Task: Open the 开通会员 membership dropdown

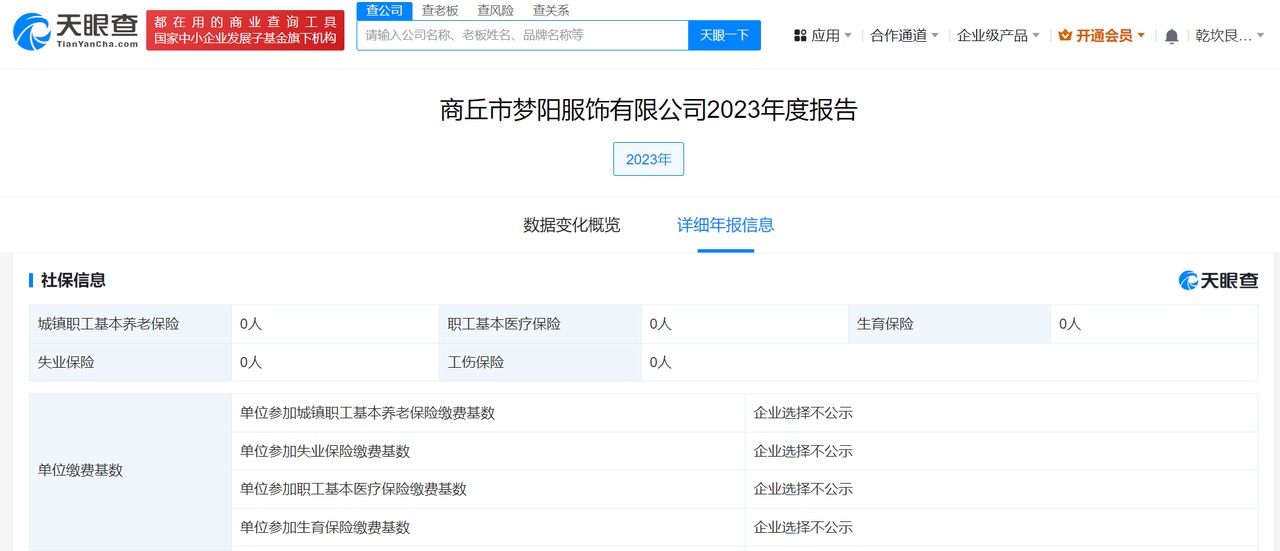Action: click(x=1102, y=35)
